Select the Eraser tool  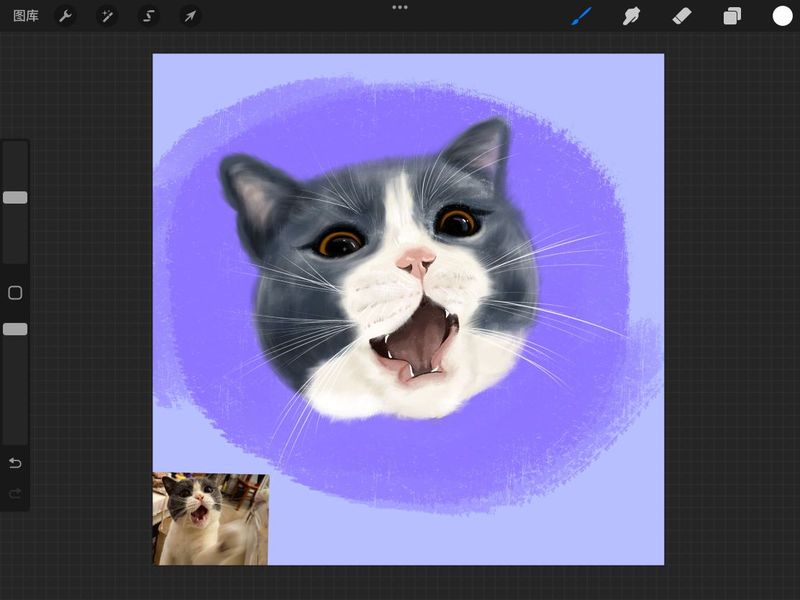682,16
